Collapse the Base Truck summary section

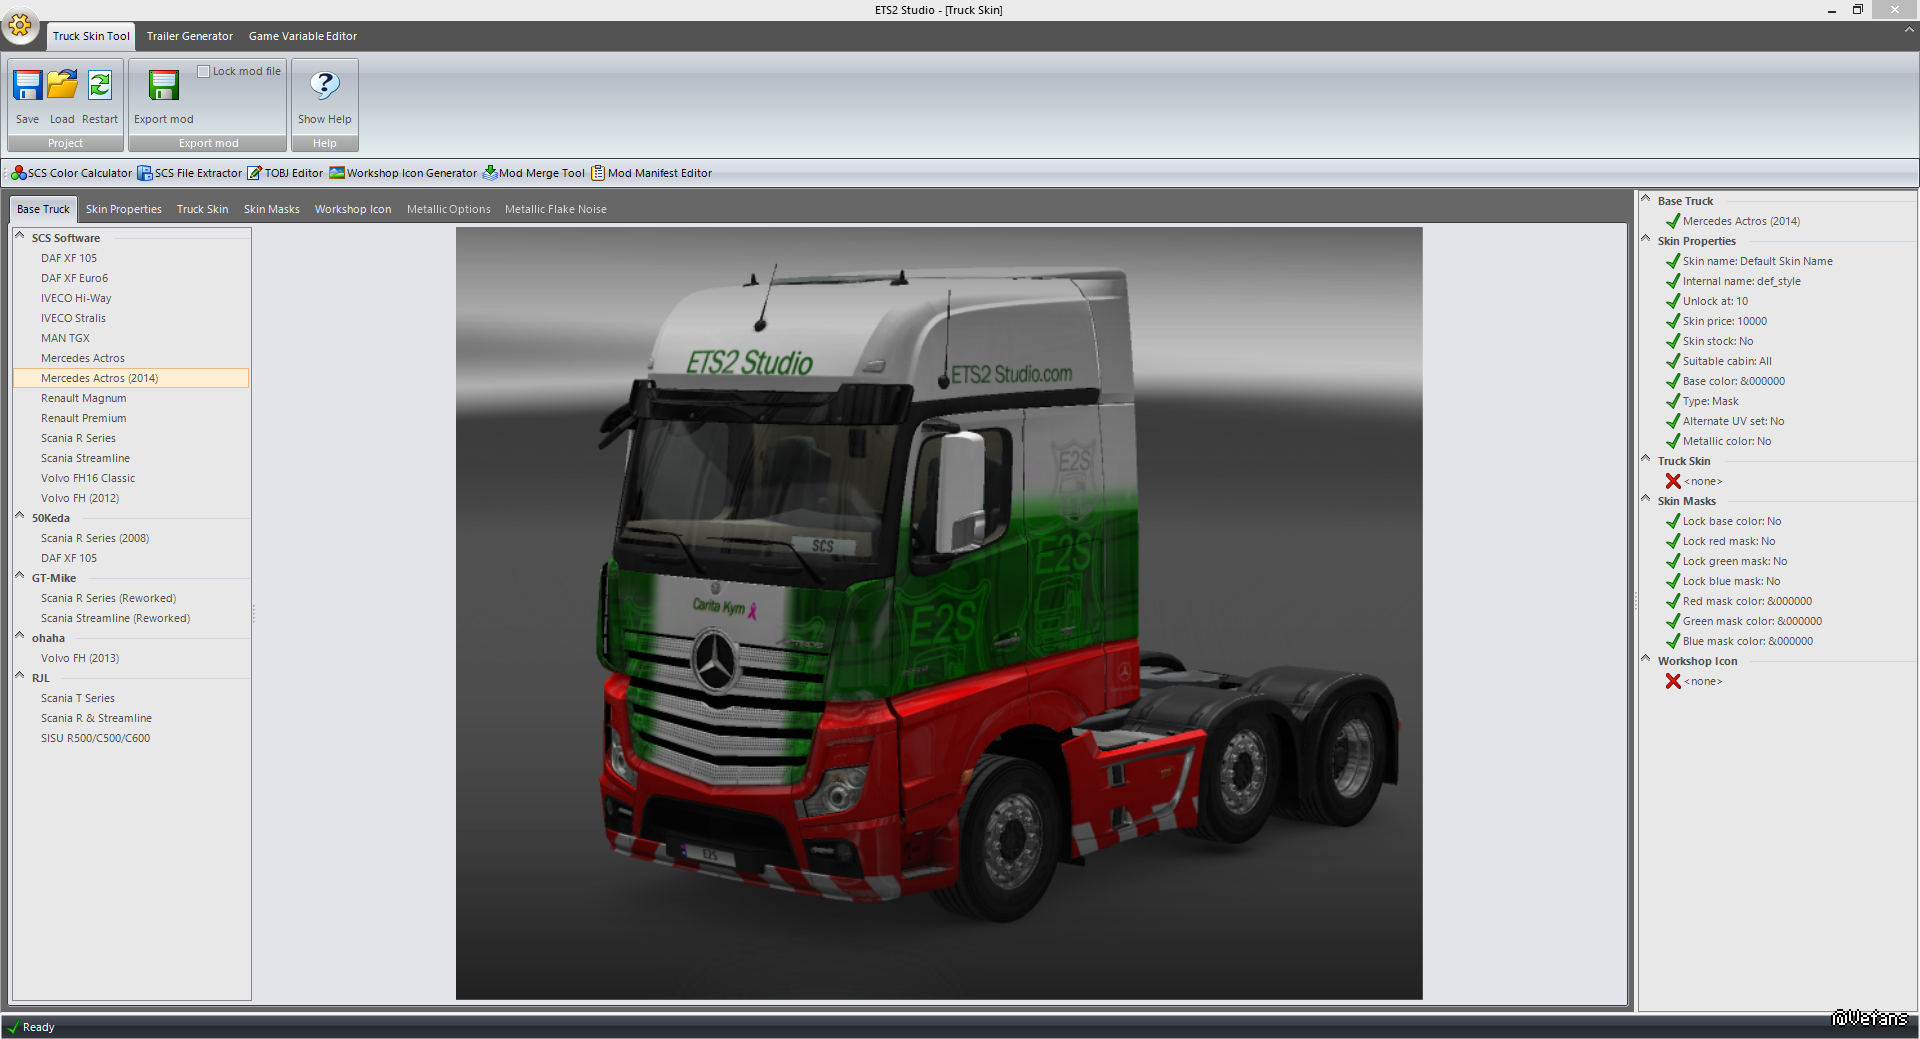pos(1646,199)
